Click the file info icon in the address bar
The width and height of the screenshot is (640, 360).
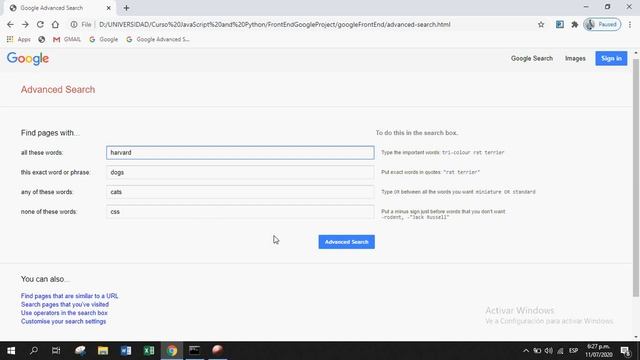pos(74,24)
